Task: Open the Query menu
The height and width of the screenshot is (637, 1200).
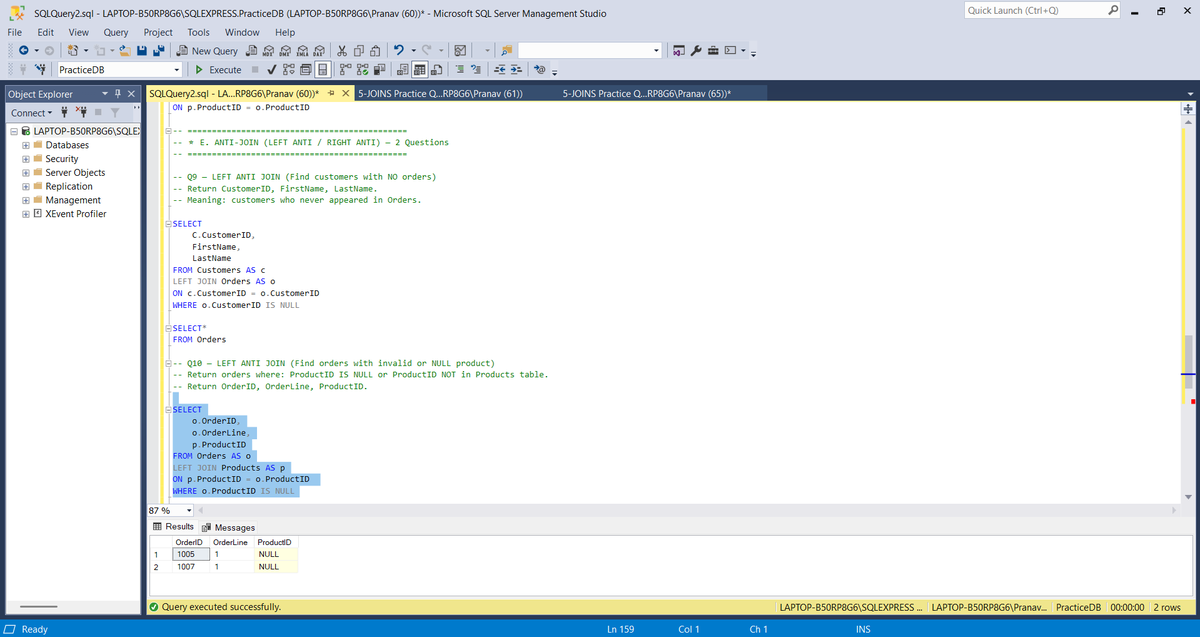Action: 116,32
